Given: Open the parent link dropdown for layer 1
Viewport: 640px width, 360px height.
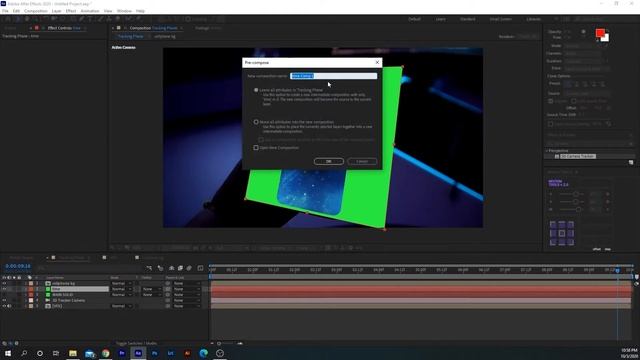Looking at the screenshot, I should [x=186, y=283].
